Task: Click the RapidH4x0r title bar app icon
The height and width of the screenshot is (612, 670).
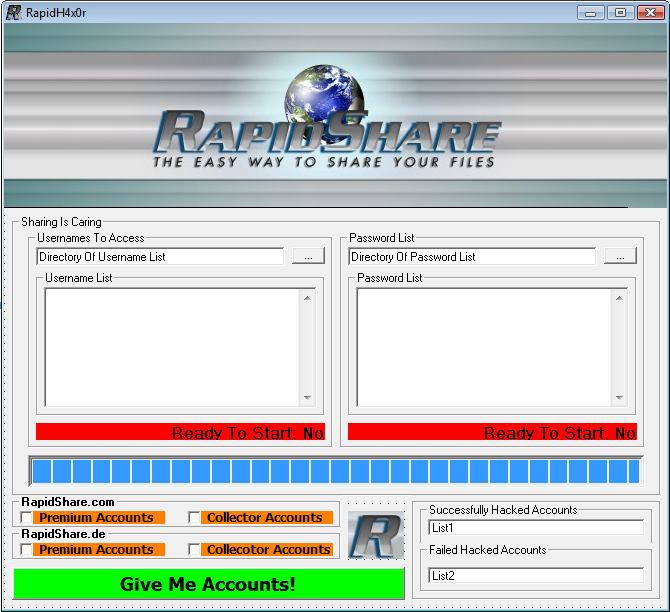Action: [x=13, y=12]
